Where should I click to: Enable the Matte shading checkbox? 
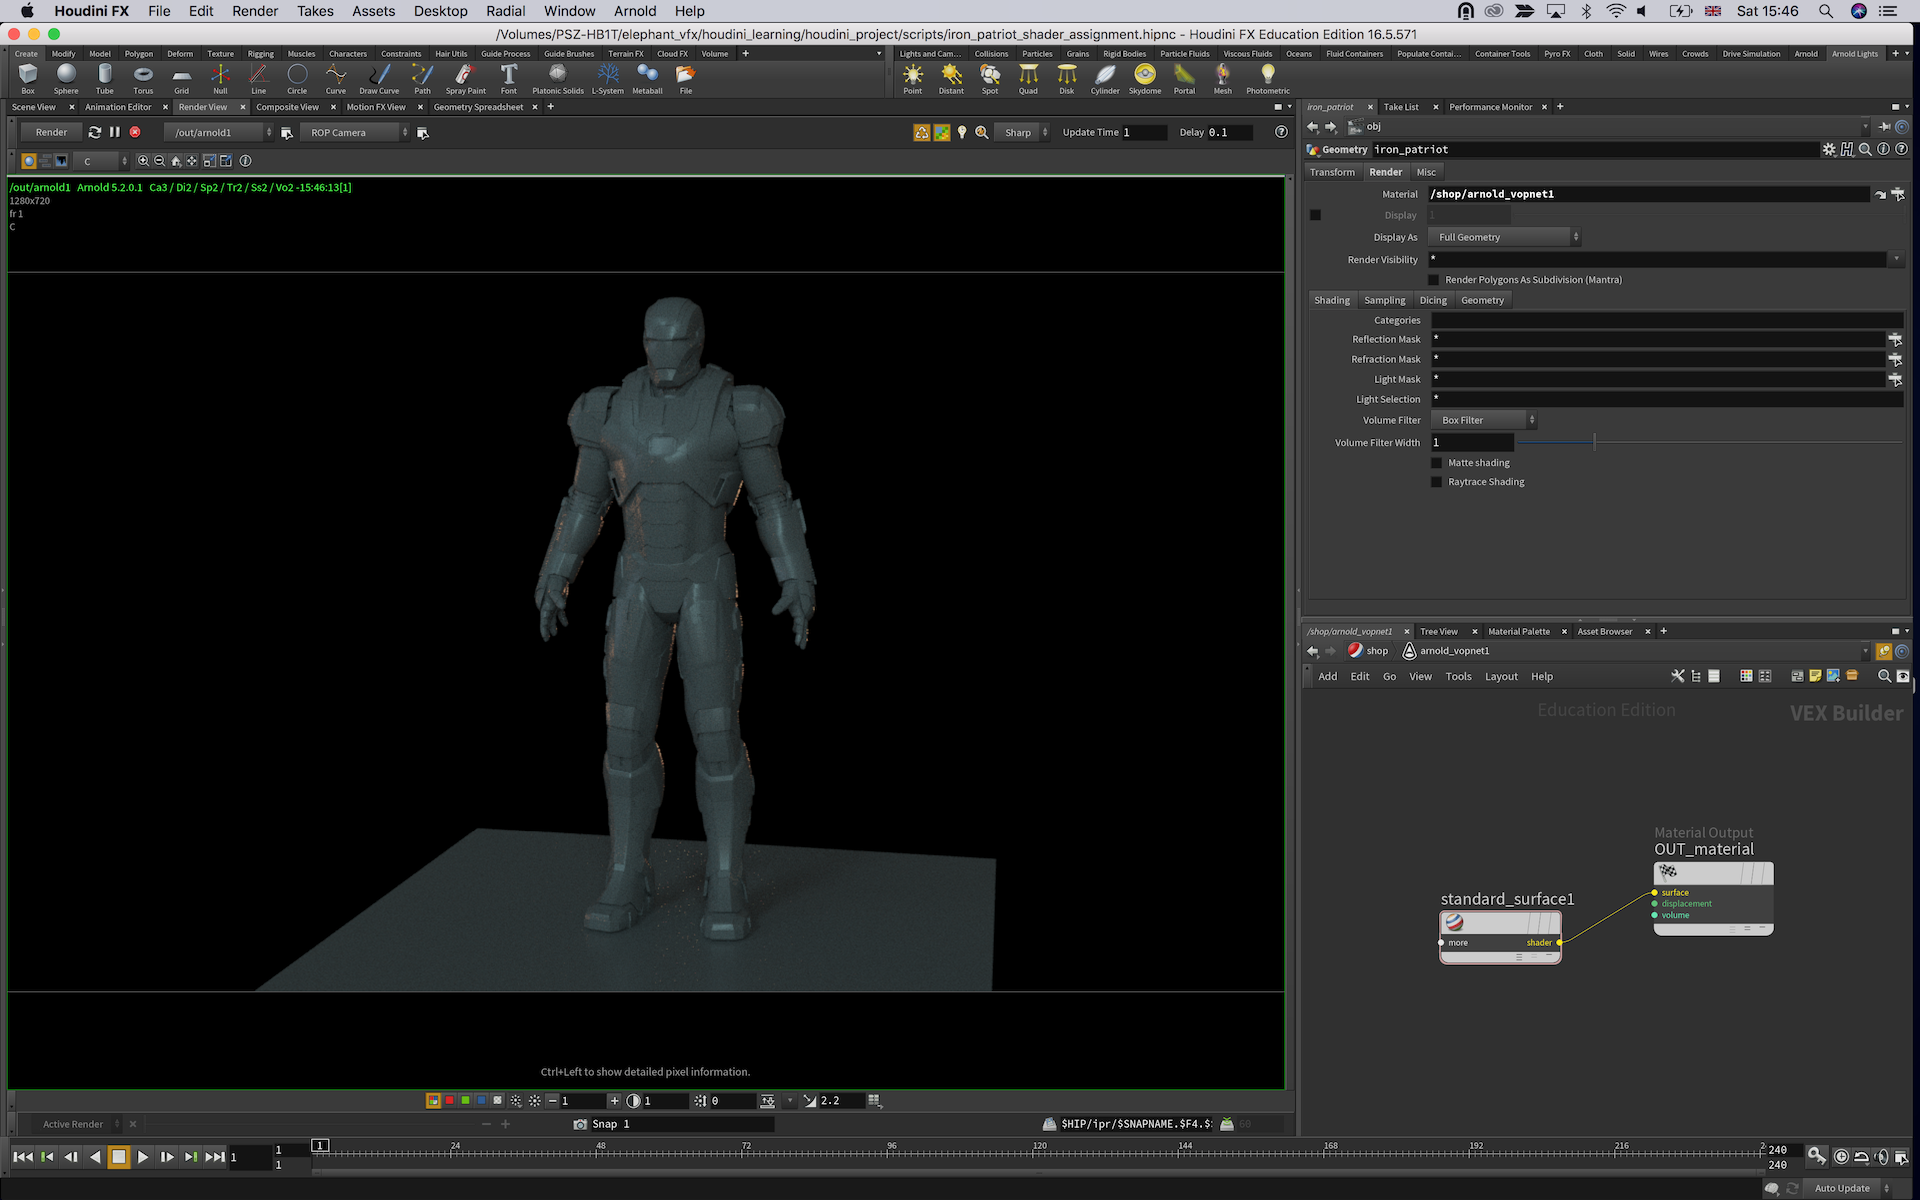point(1437,463)
